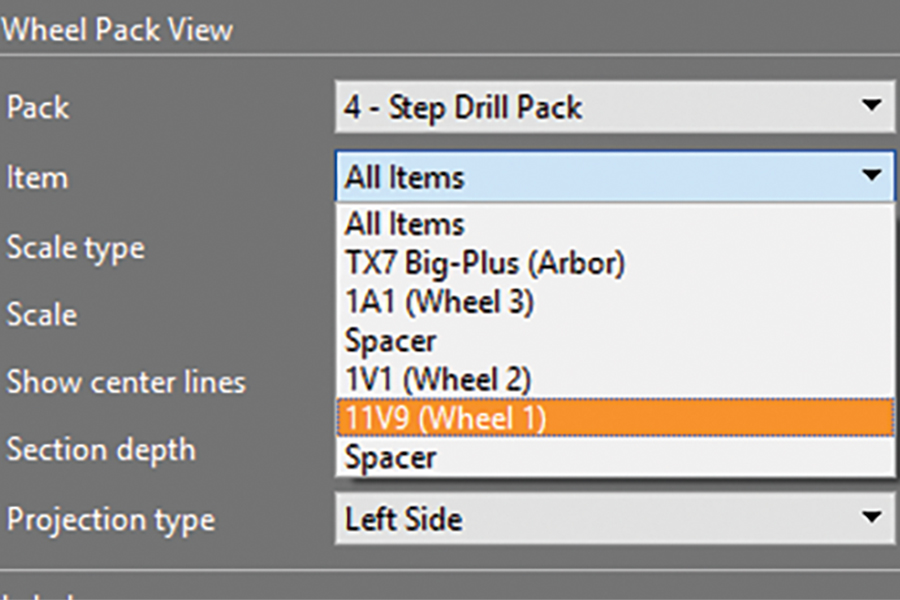The width and height of the screenshot is (900, 600).
Task: Click the Show center lines label
Action: [126, 382]
